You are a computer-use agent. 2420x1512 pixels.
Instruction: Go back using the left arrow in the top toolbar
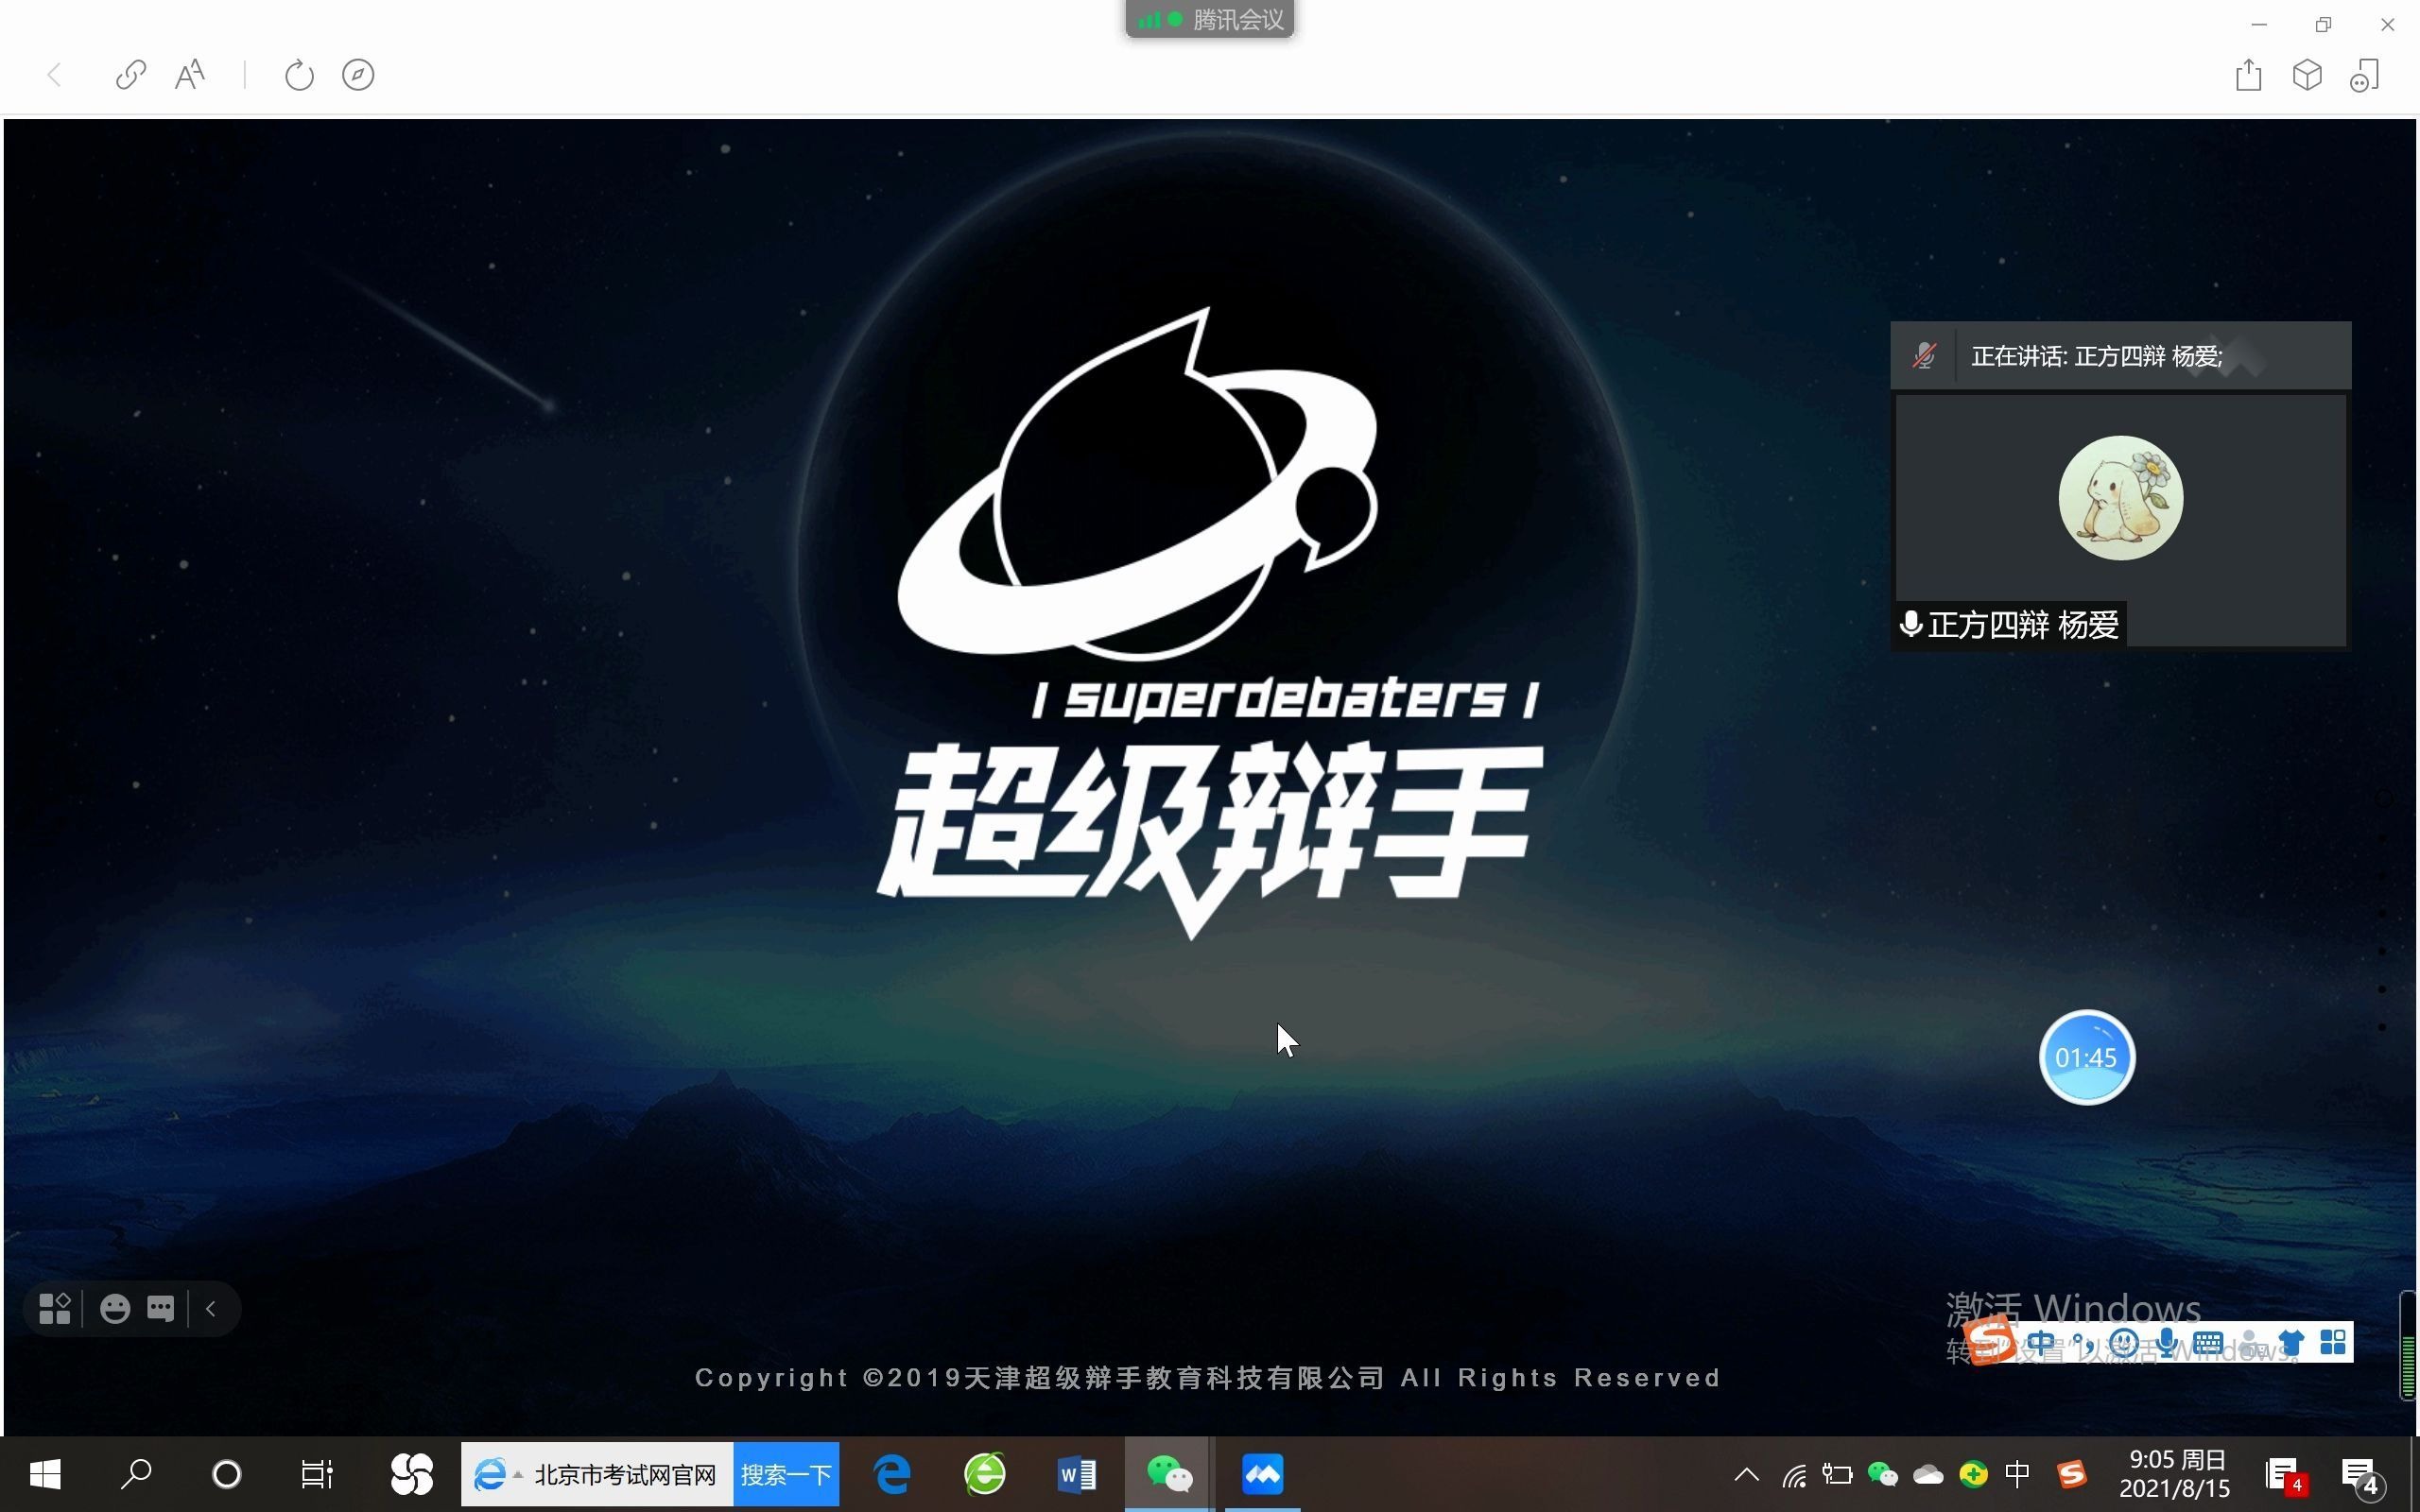click(54, 75)
